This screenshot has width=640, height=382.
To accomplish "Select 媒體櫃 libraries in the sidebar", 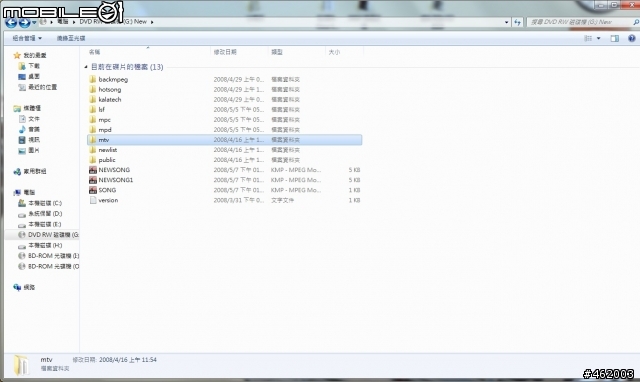I will (27, 108).
